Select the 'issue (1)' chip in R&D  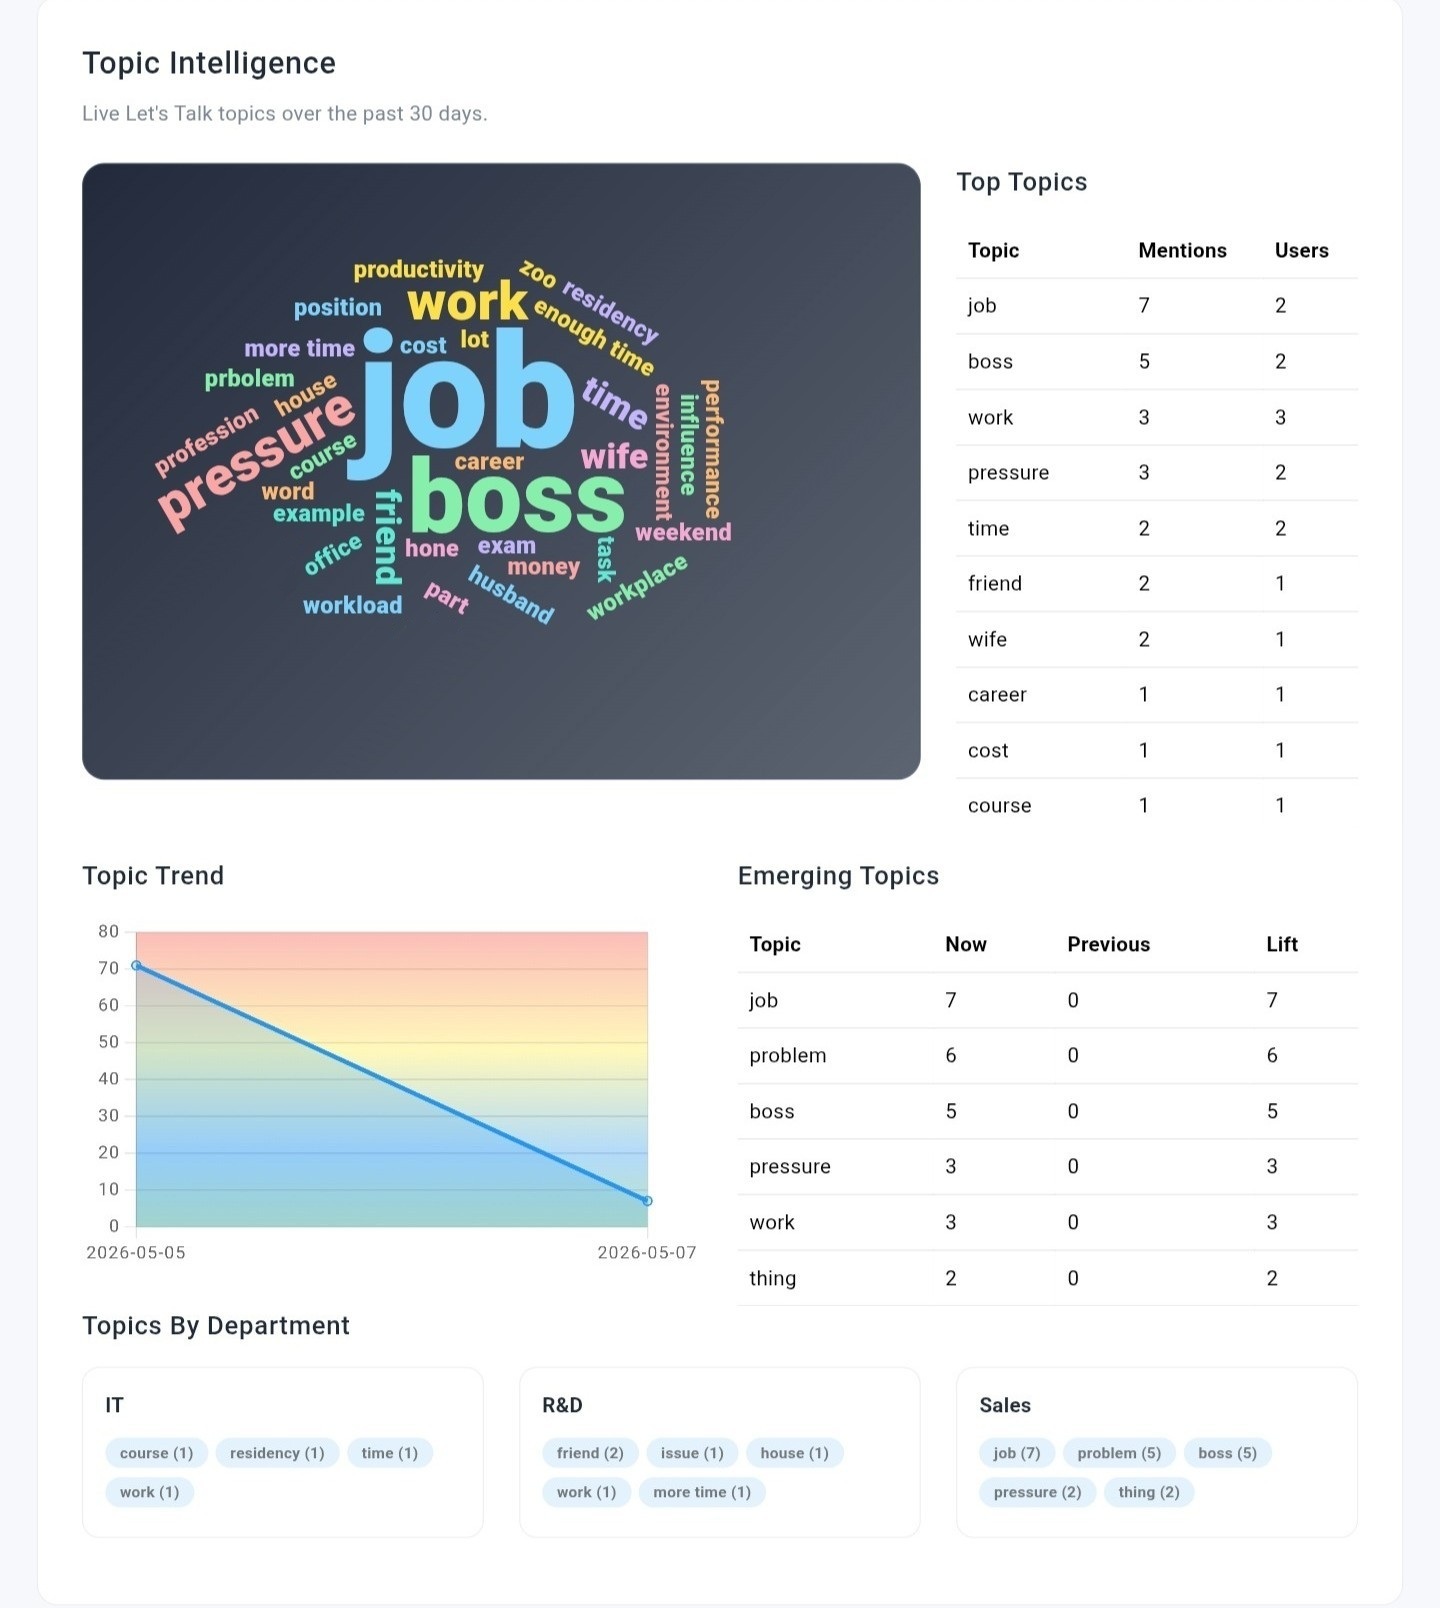[x=692, y=1453]
